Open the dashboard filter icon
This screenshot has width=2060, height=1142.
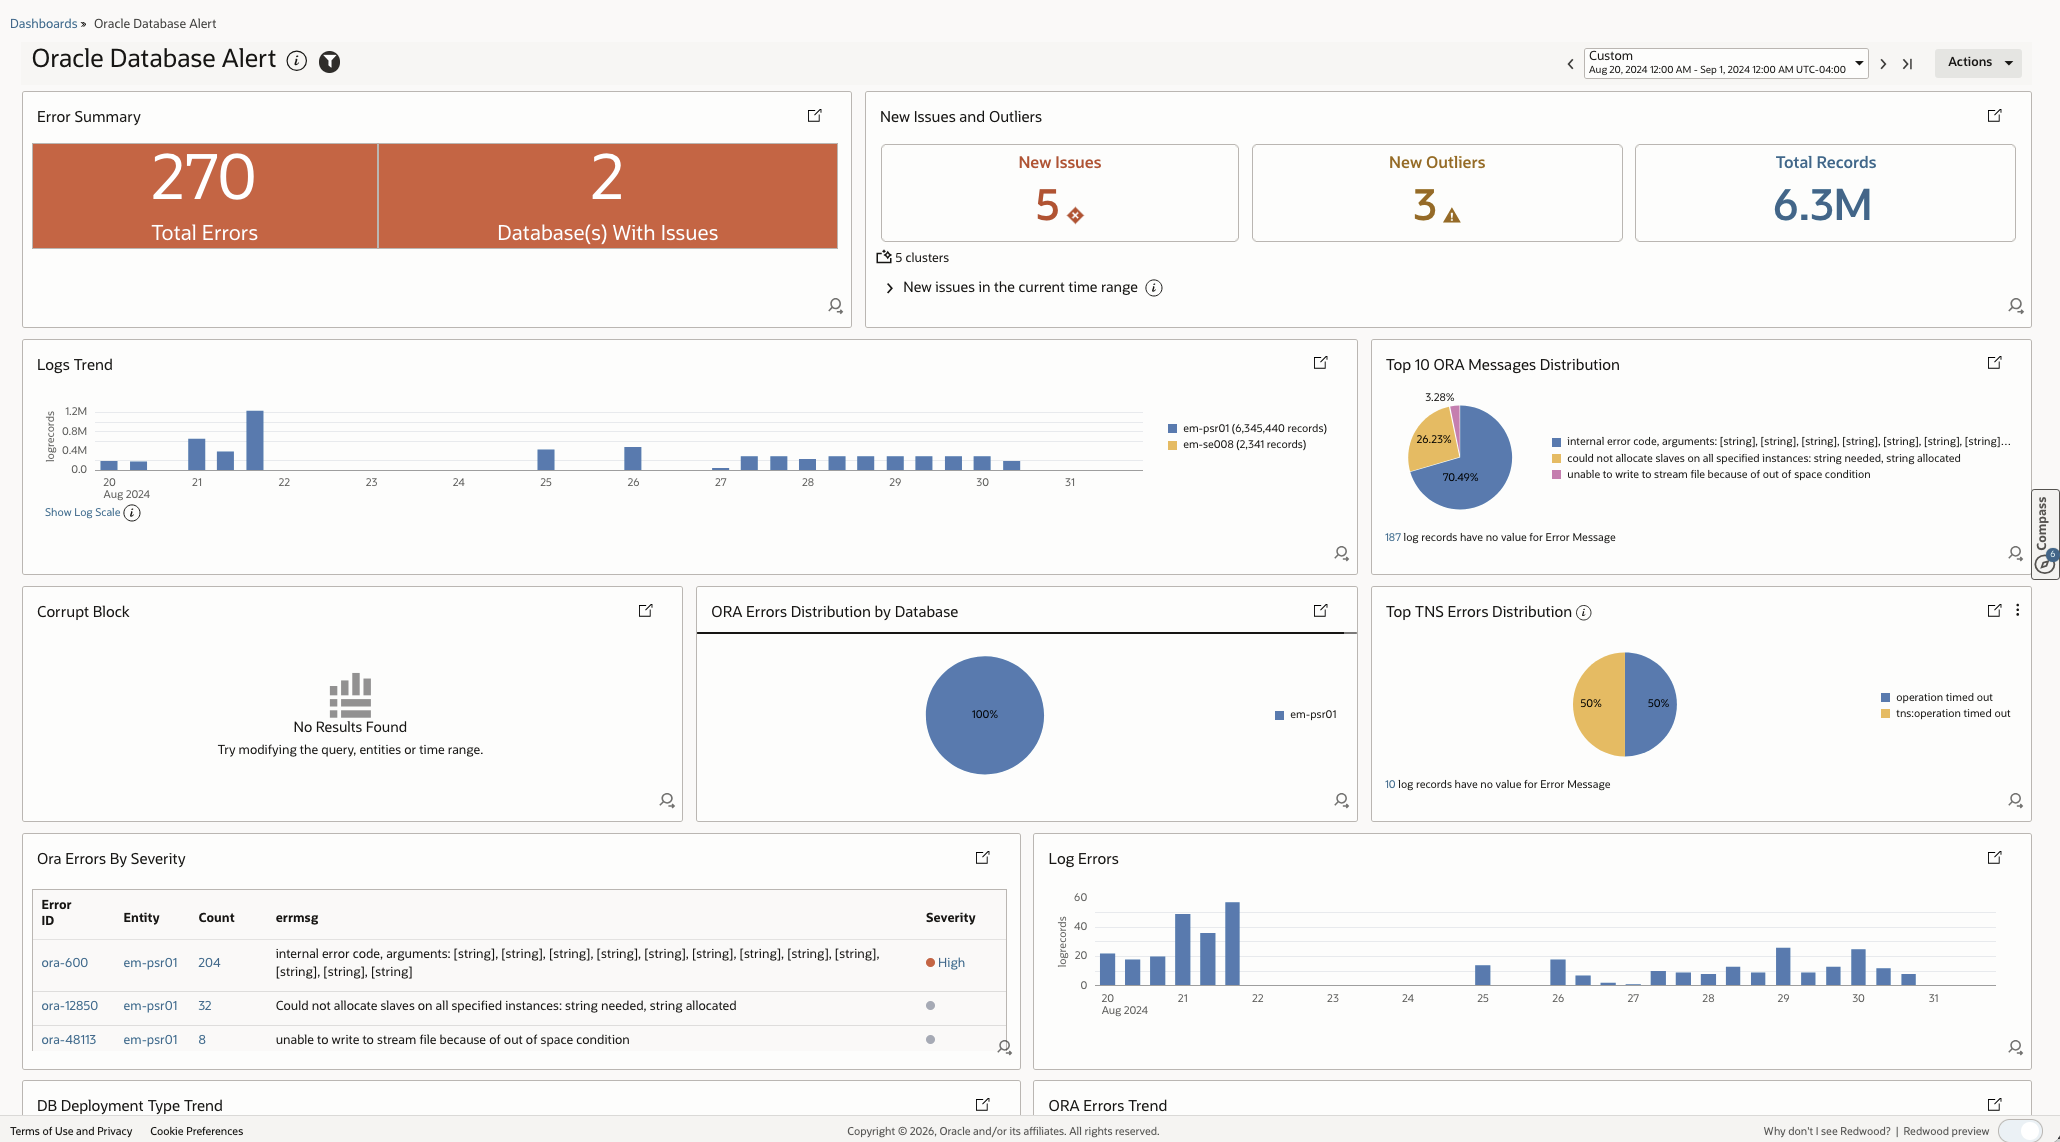329,62
